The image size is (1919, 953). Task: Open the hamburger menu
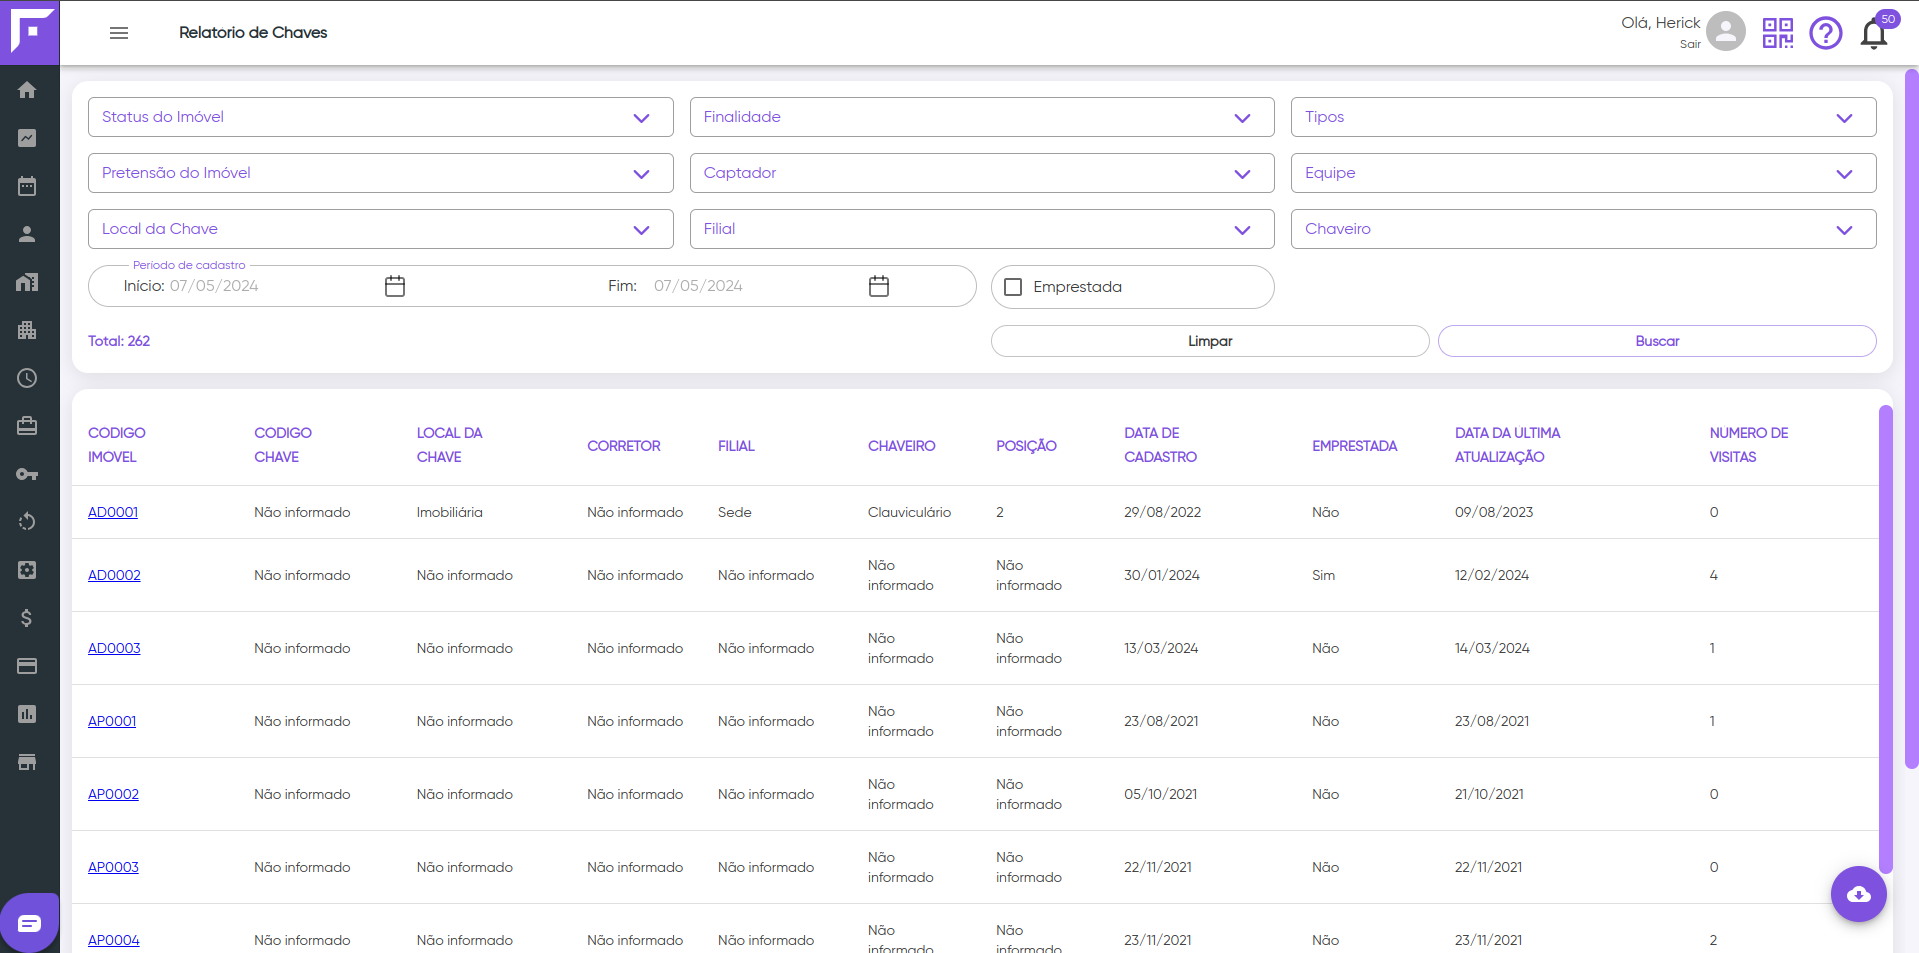(119, 33)
